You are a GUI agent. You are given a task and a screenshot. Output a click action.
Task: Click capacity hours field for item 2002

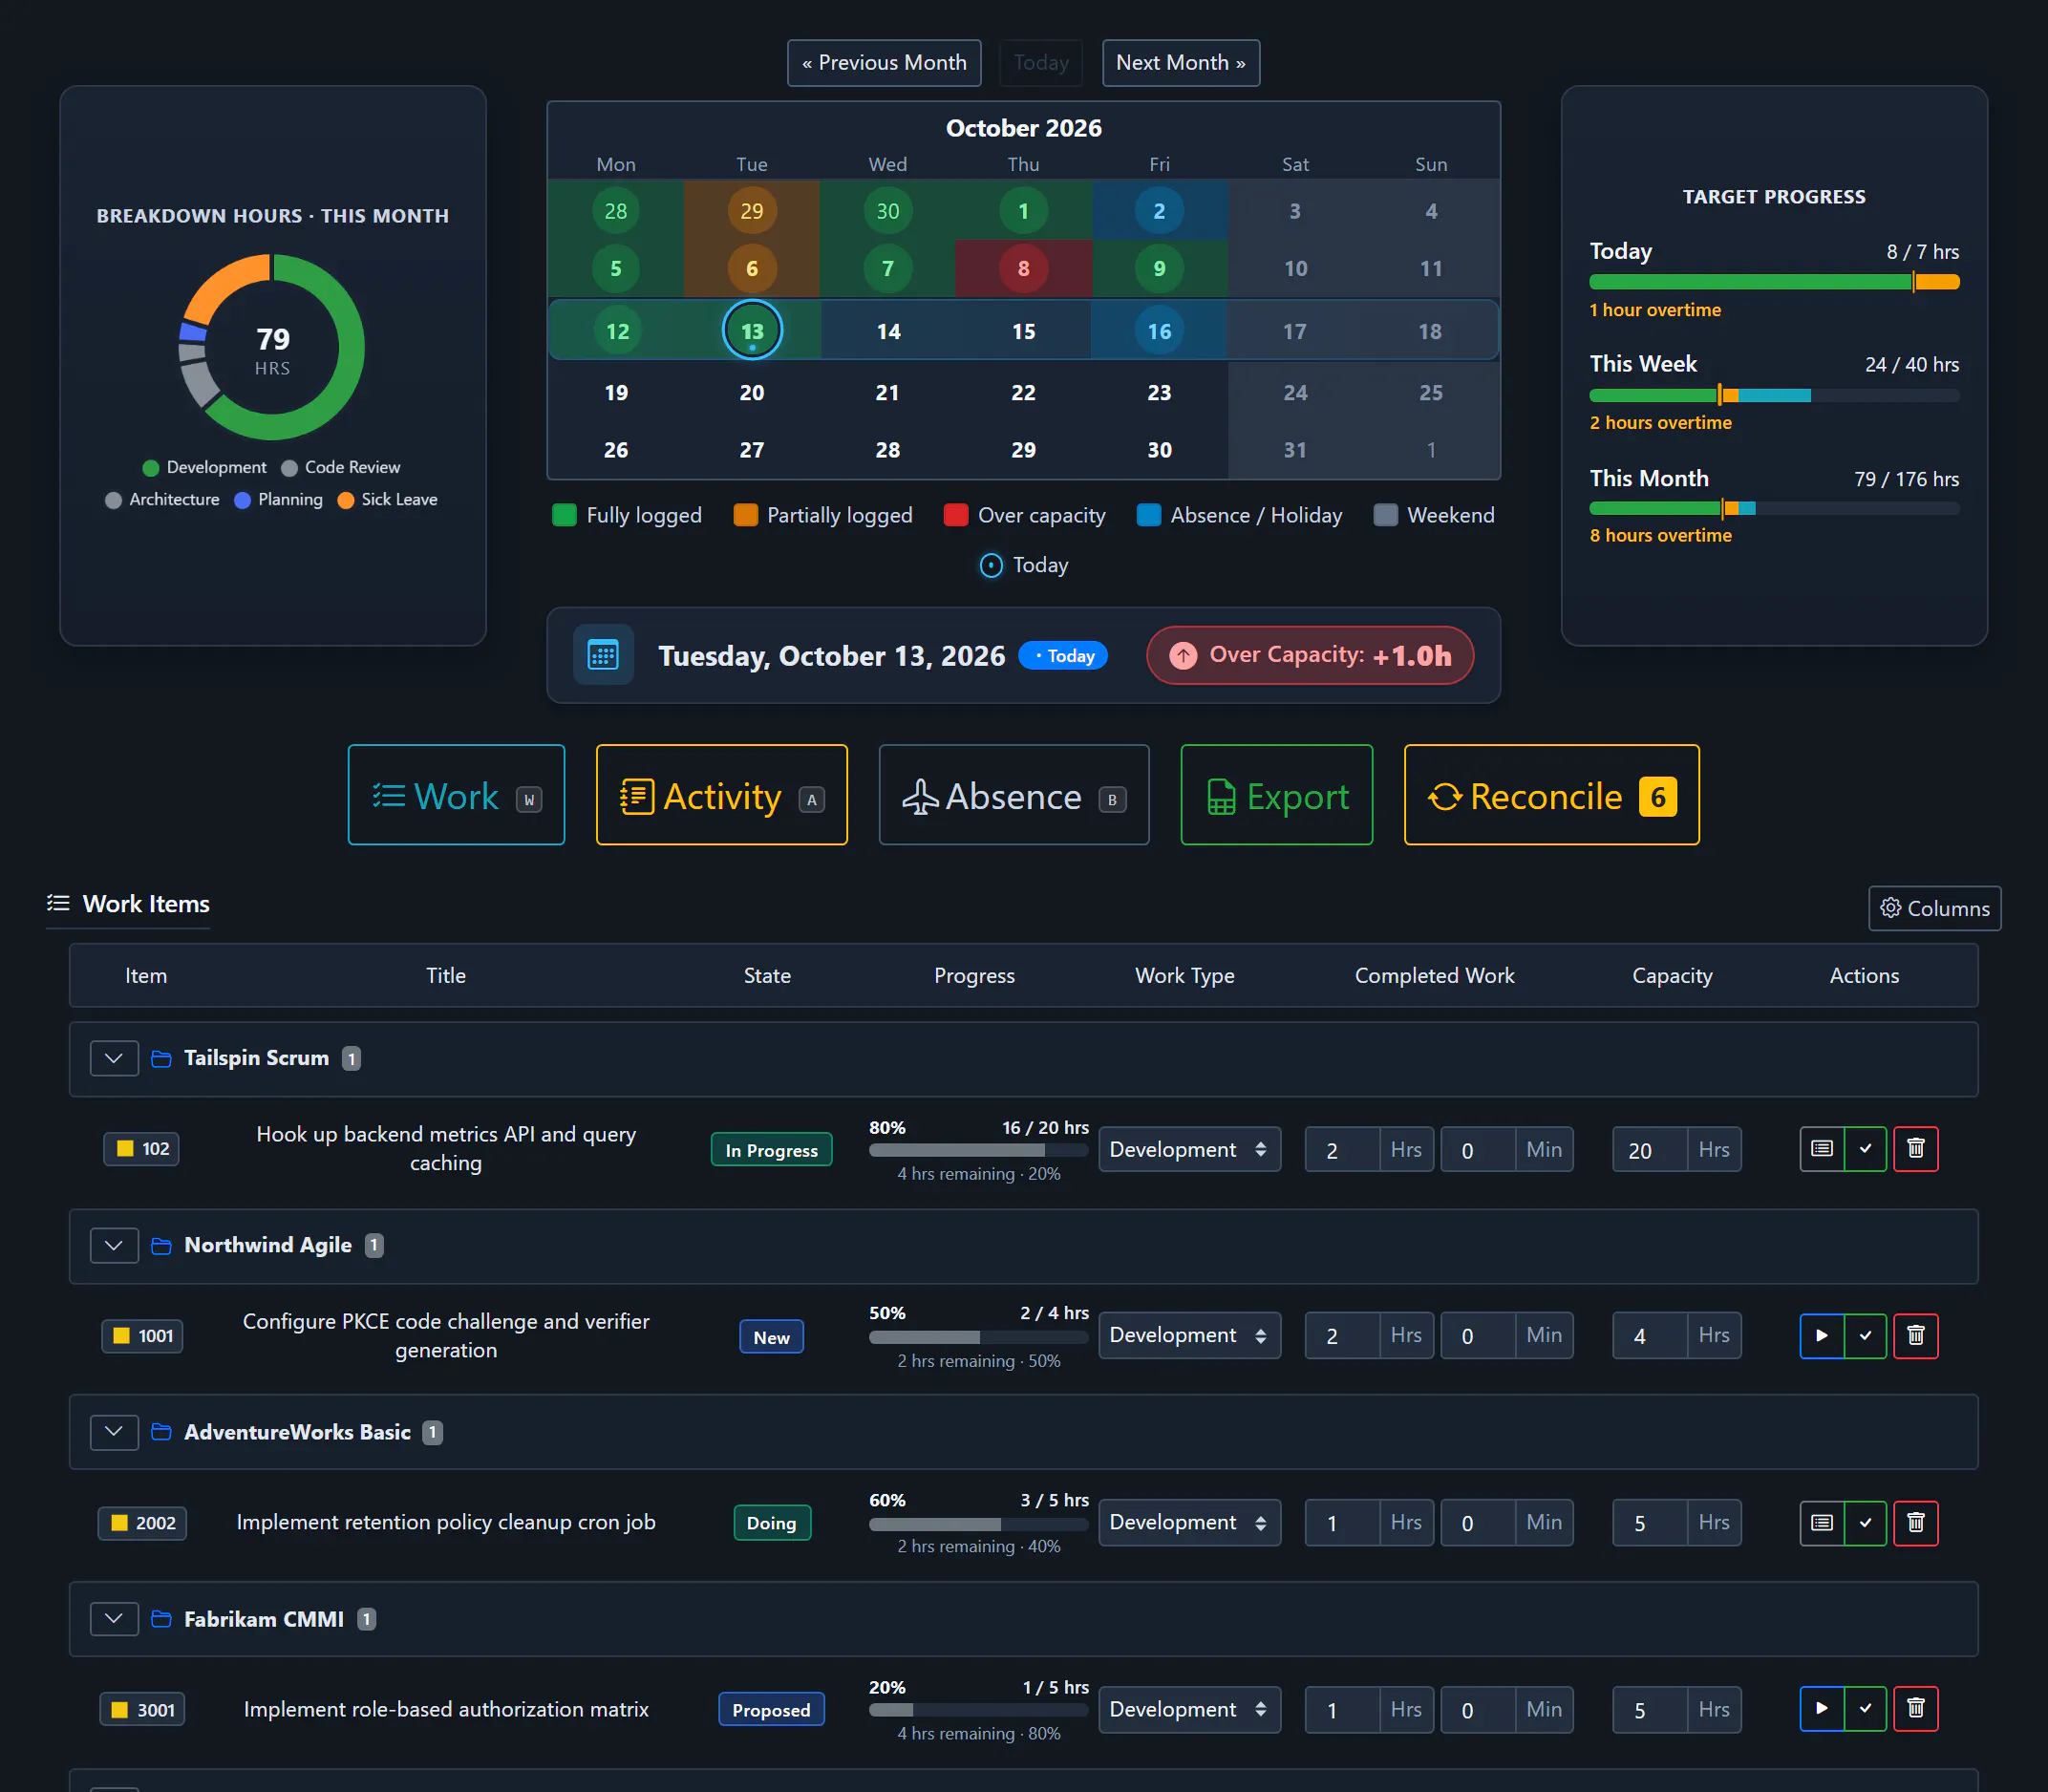(1650, 1523)
